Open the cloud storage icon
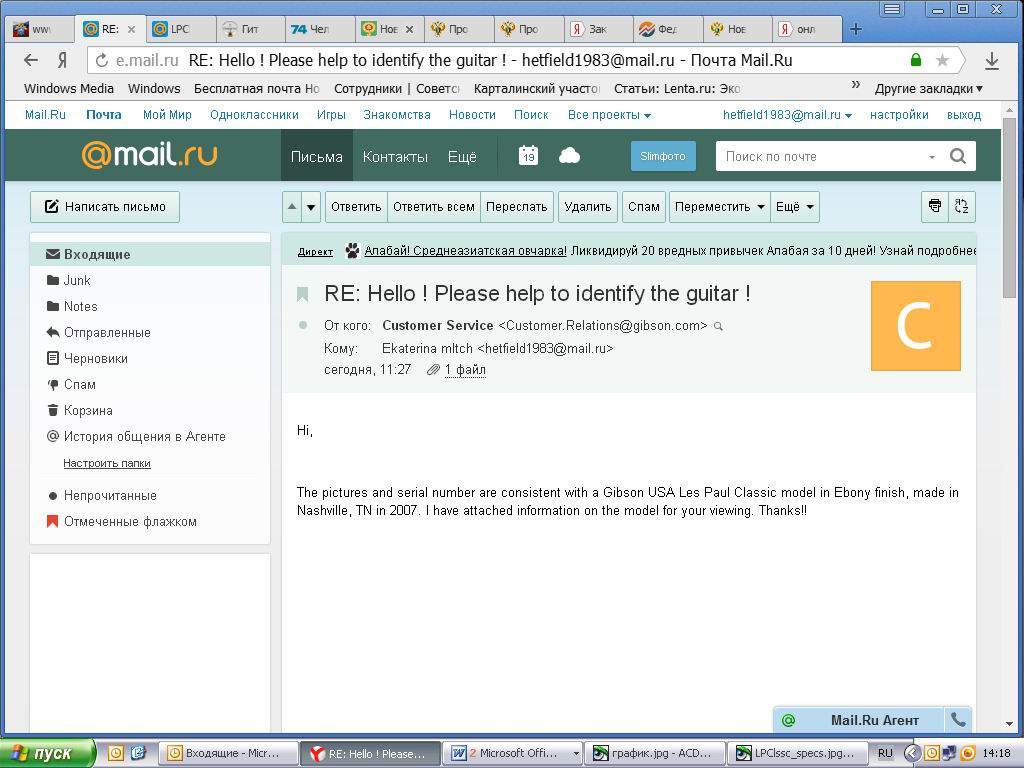Image resolution: width=1024 pixels, height=768 pixels. [569, 155]
